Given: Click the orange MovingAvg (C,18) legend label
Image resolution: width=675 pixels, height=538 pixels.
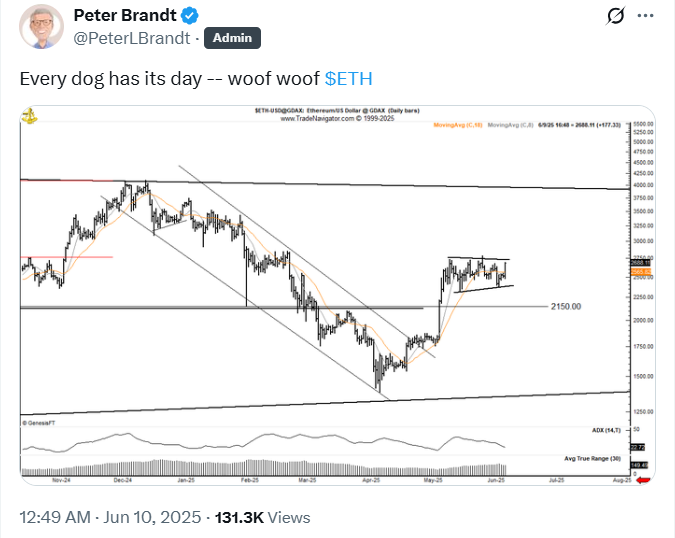Looking at the screenshot, I should pos(459,125).
